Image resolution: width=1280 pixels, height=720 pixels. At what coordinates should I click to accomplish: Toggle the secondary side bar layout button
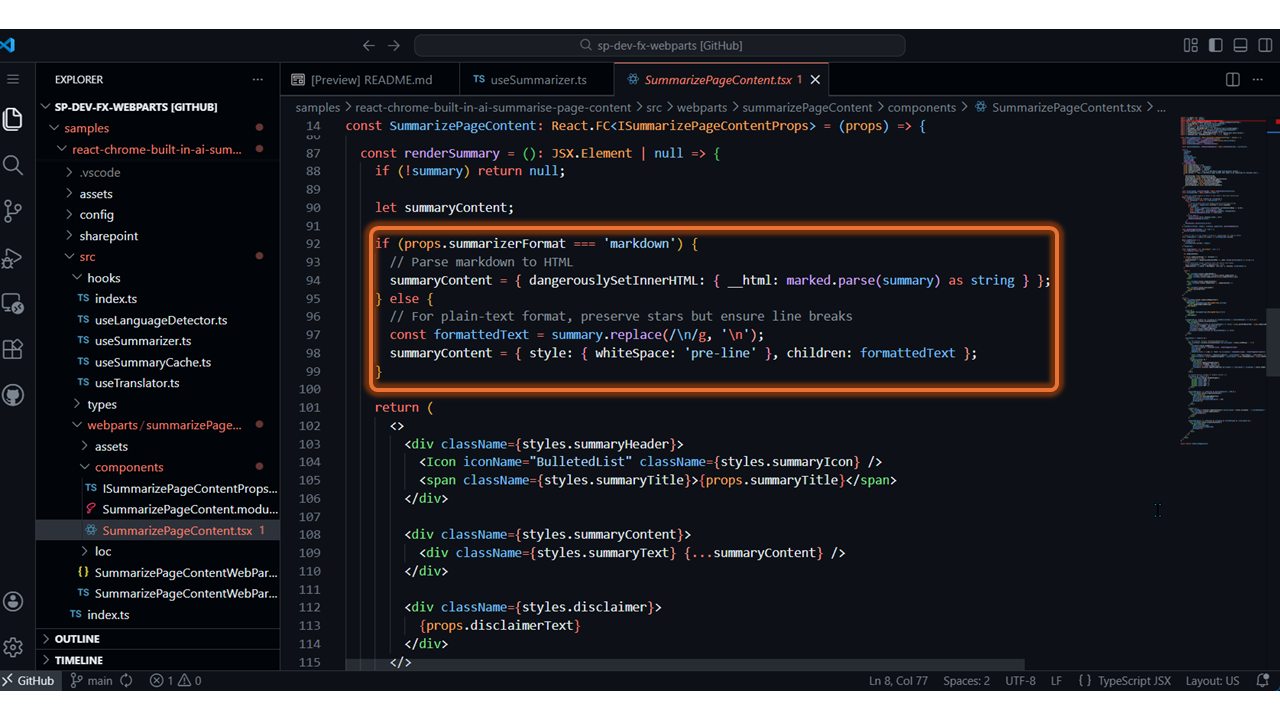click(x=1264, y=45)
